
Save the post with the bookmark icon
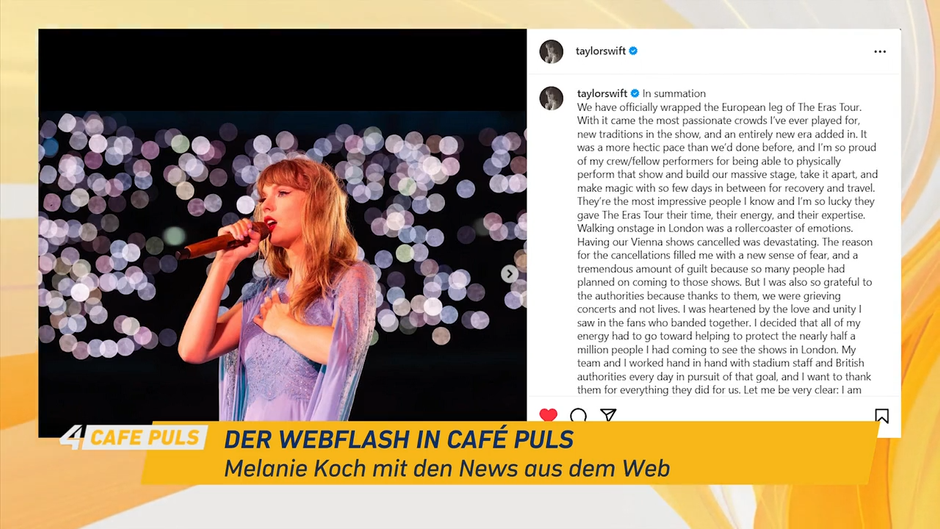[x=881, y=415]
